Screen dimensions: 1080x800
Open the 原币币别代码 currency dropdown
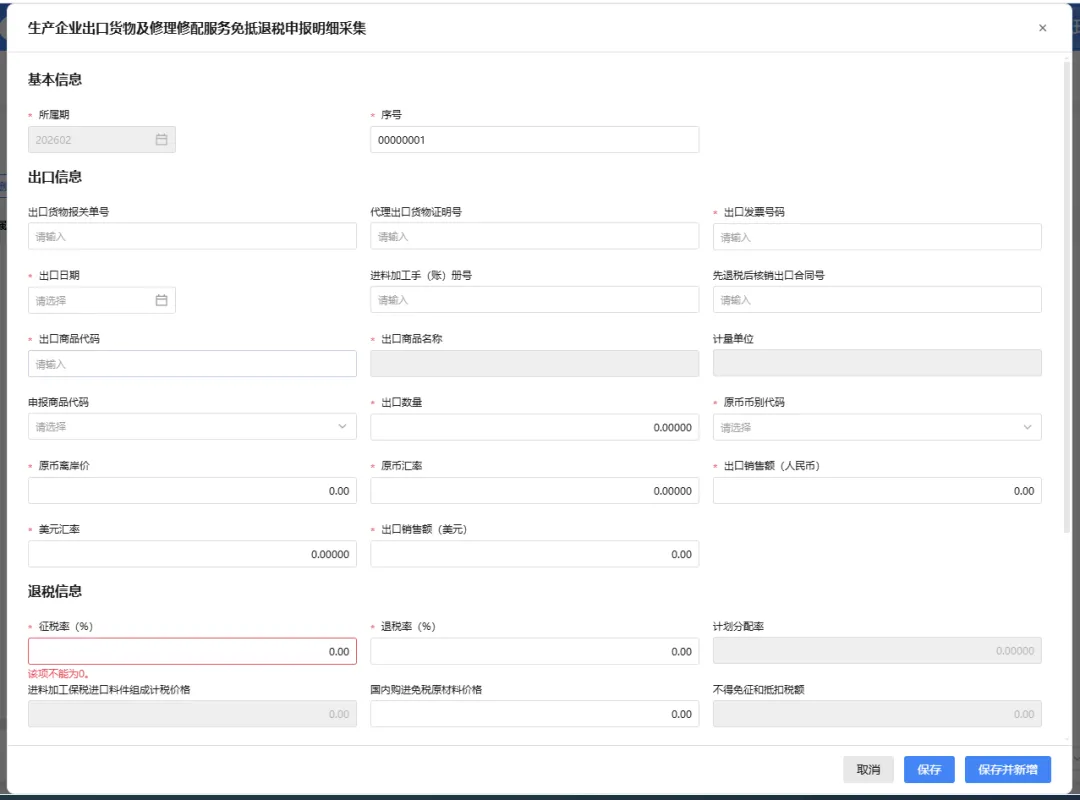point(877,426)
